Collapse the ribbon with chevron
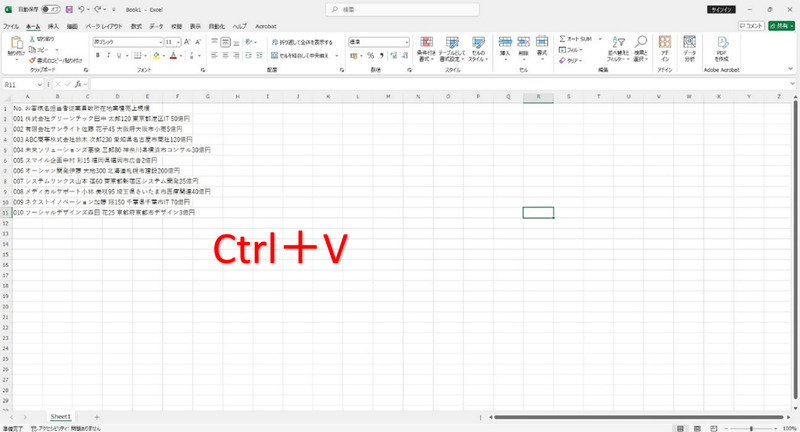 coord(791,69)
